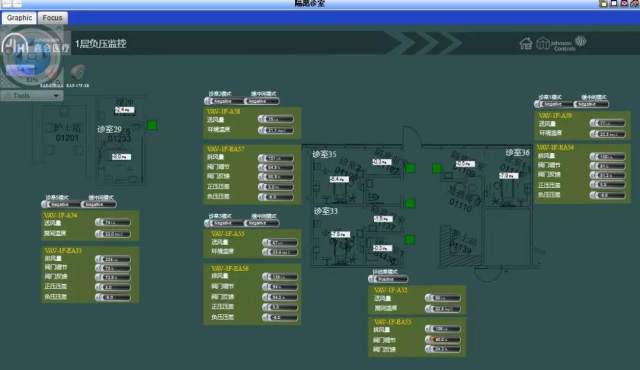Image resolution: width=640 pixels, height=370 pixels.
Task: Click the round globe icon beside Johnson Controls
Action: click(x=580, y=41)
